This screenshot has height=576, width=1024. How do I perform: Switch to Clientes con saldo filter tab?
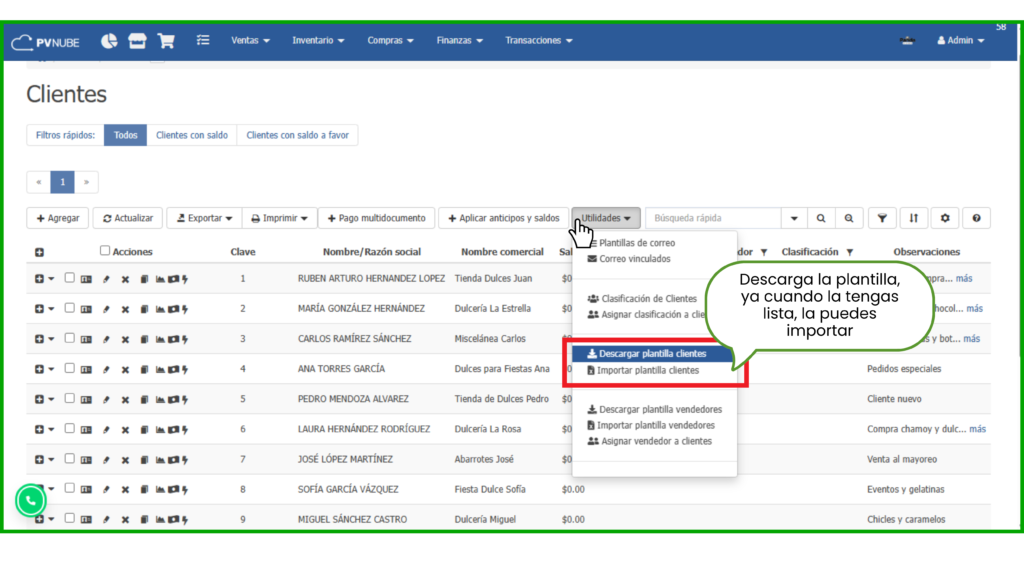coord(192,135)
